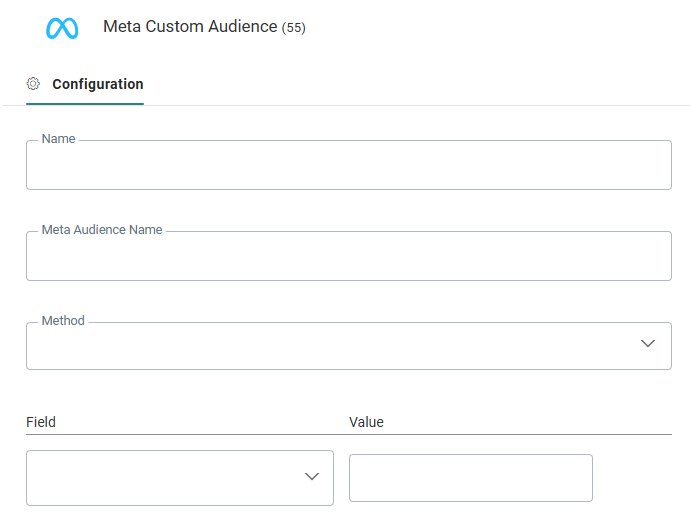This screenshot has width=690, height=514.
Task: Click the Method label text
Action: [63, 321]
